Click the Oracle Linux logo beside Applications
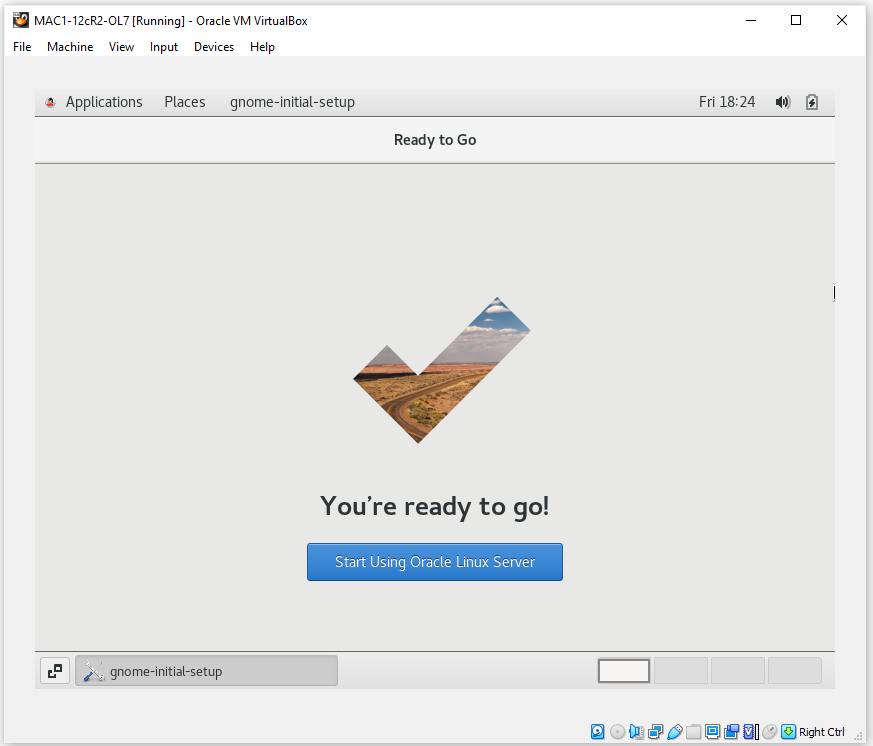 click(x=50, y=102)
